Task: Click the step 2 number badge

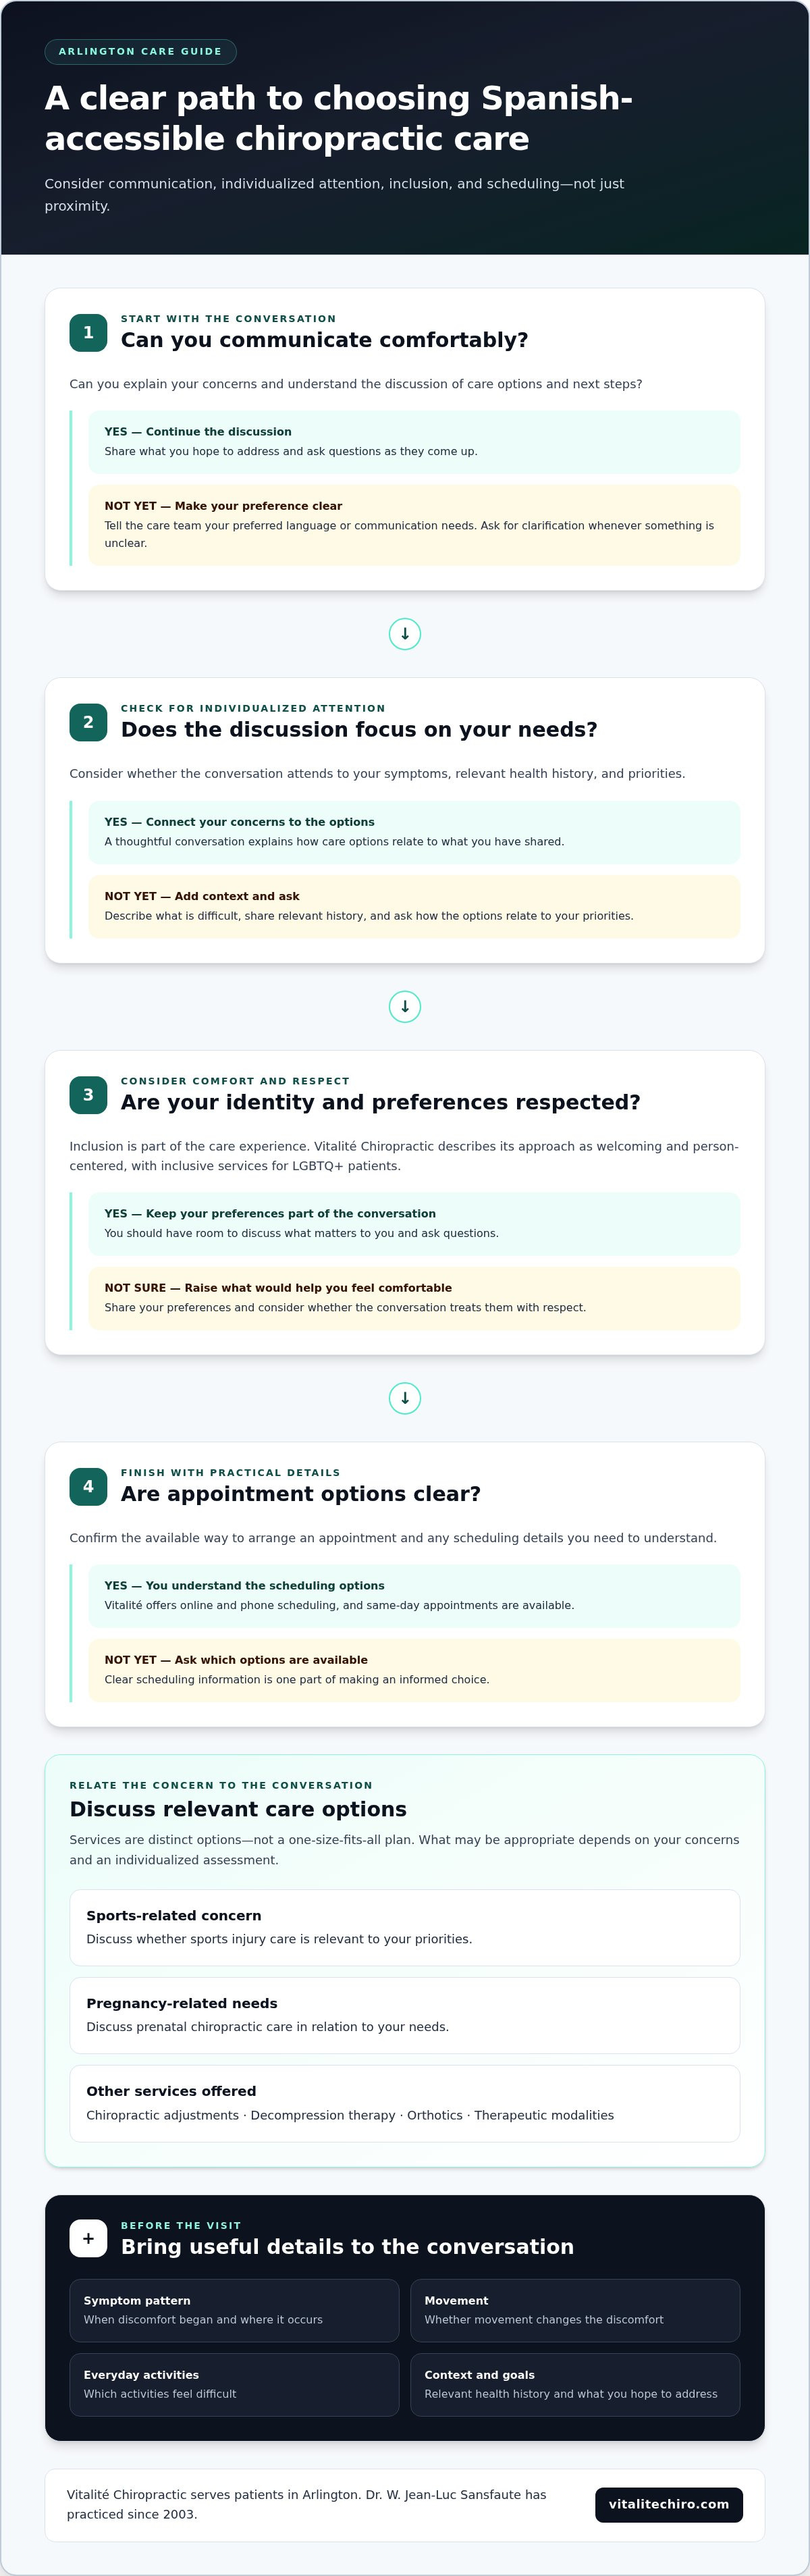Action: [88, 723]
